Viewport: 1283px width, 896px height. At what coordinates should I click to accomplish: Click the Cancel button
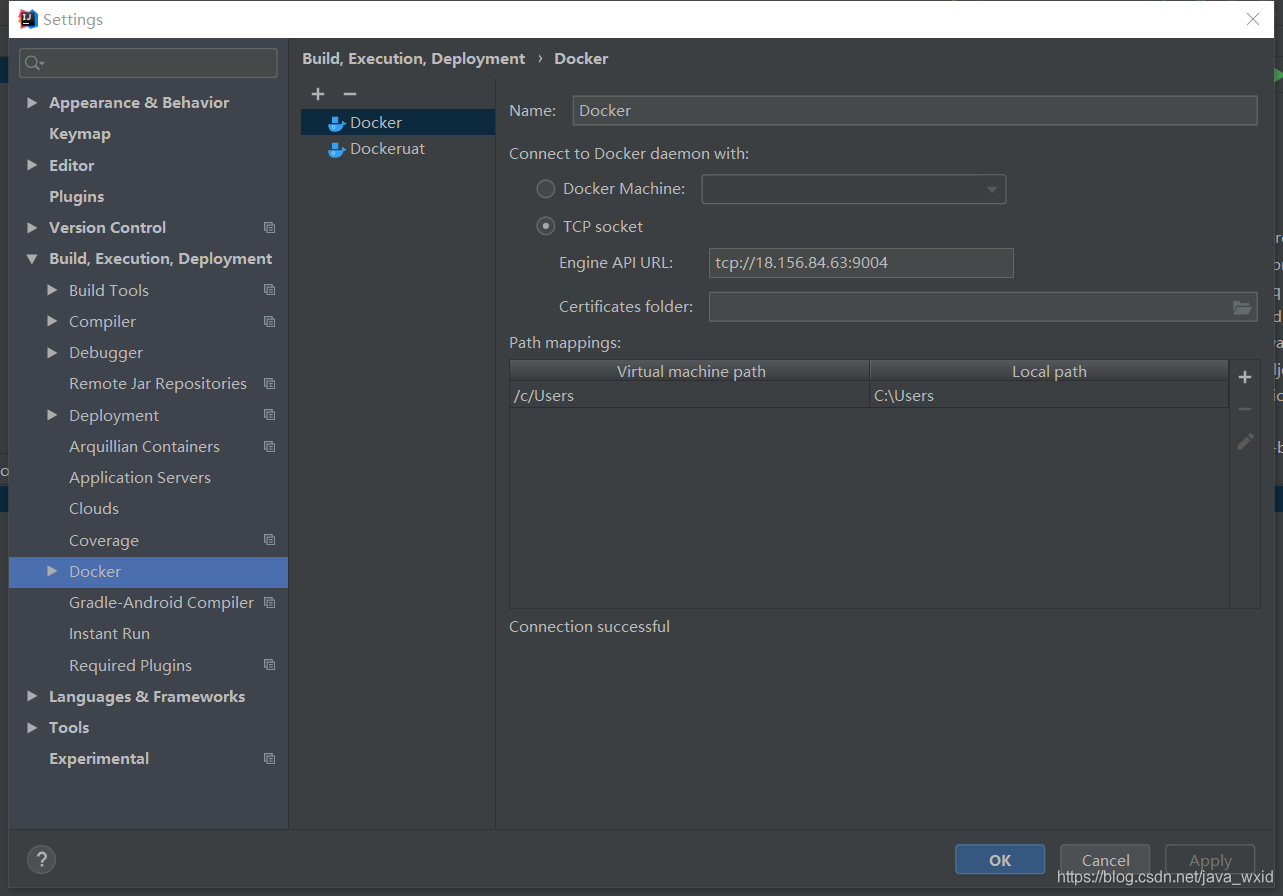(1106, 860)
